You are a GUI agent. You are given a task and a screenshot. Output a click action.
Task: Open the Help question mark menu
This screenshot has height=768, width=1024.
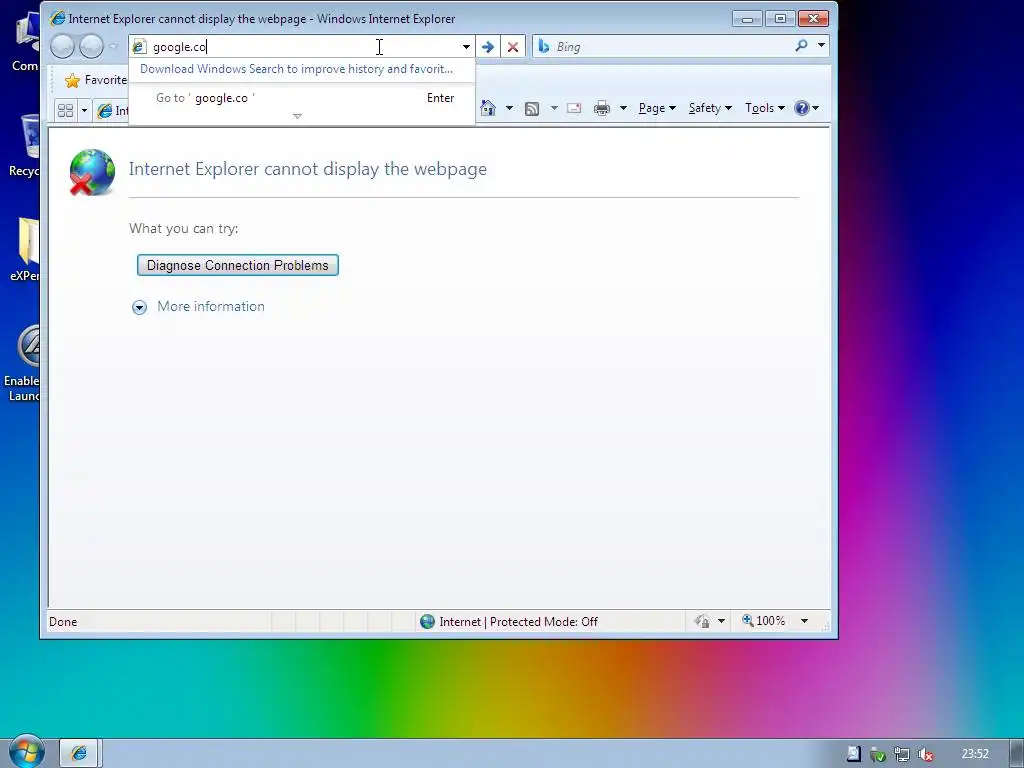[807, 108]
